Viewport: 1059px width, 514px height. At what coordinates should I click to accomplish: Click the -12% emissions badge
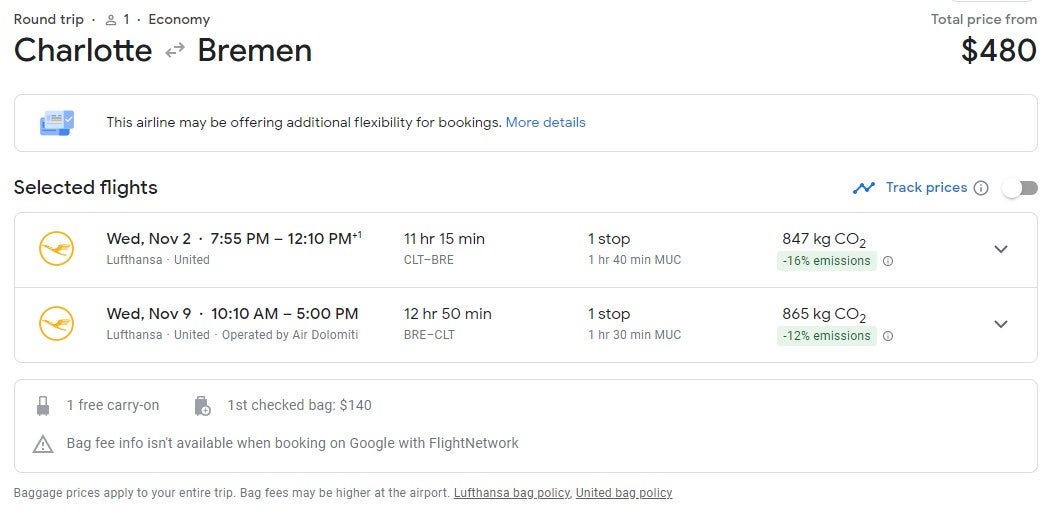(826, 336)
